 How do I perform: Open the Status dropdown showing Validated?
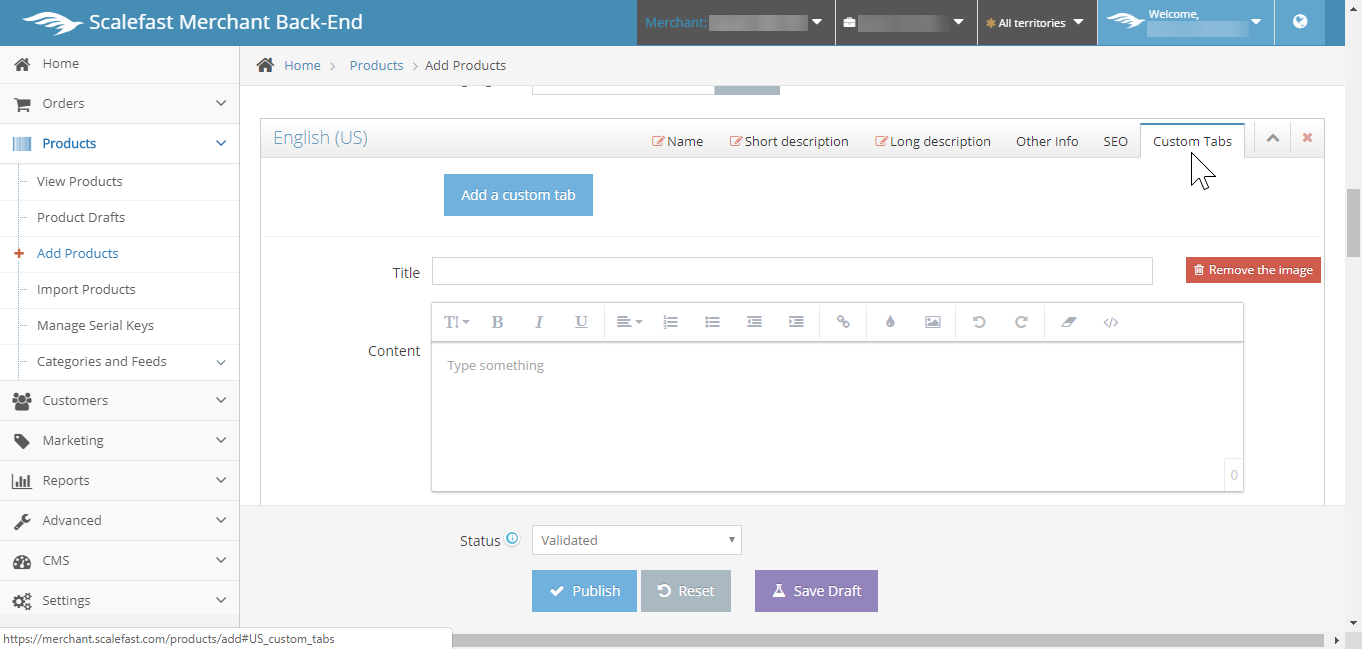coord(636,540)
